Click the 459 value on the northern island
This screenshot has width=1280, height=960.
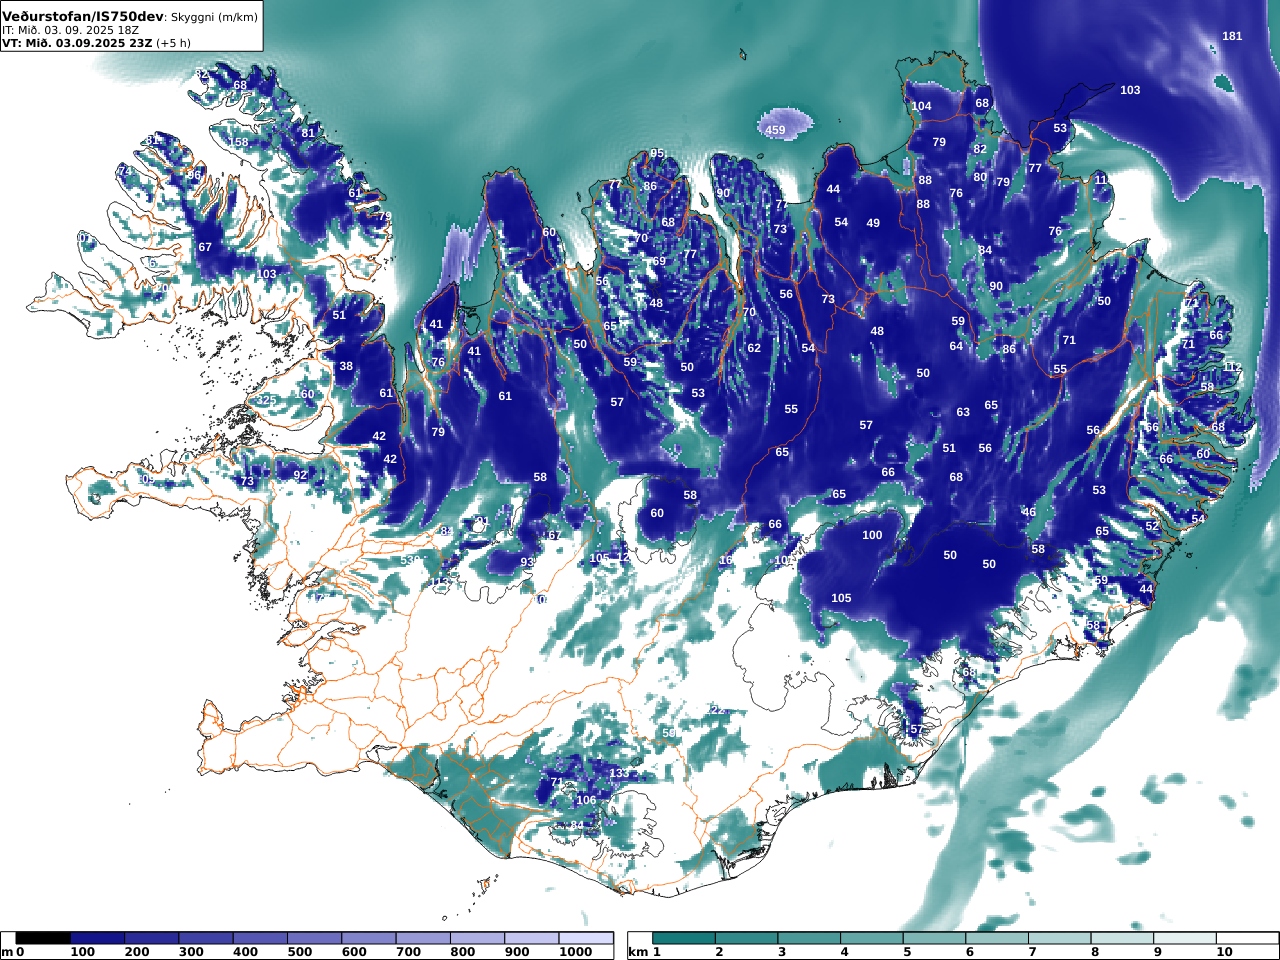pos(775,130)
